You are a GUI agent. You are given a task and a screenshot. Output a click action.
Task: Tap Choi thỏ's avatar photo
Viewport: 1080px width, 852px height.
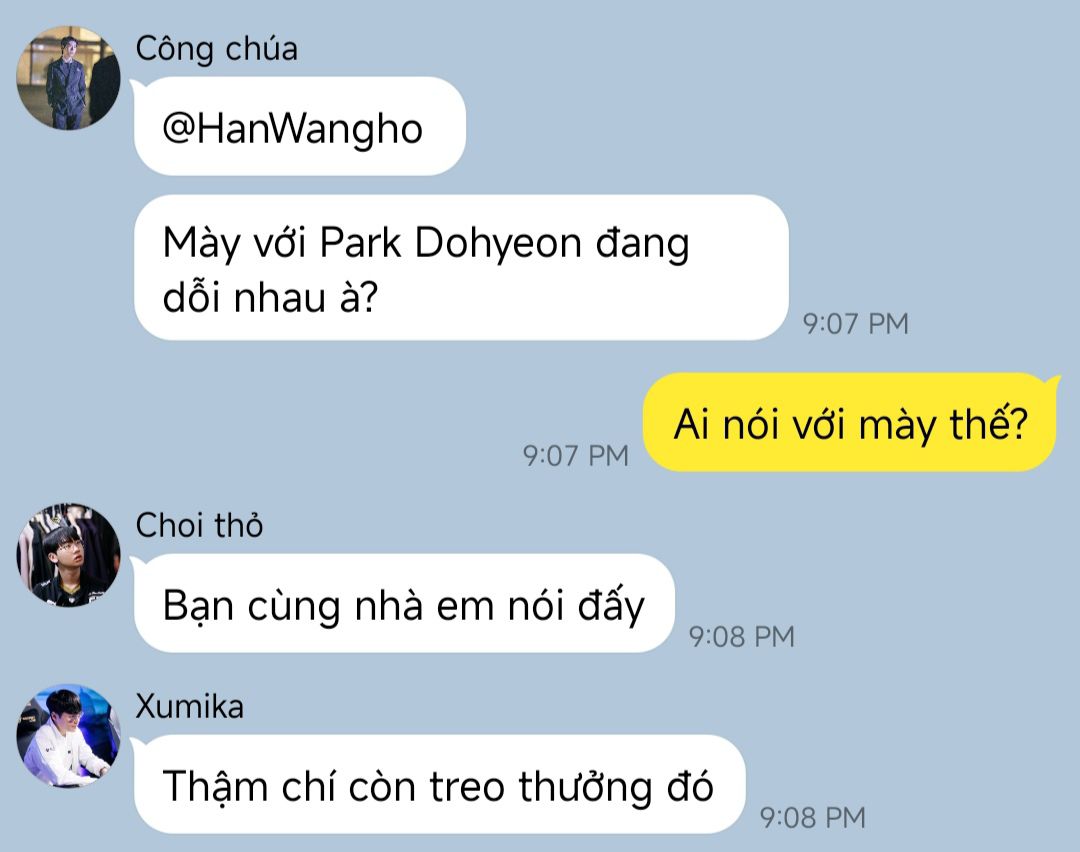(68, 555)
